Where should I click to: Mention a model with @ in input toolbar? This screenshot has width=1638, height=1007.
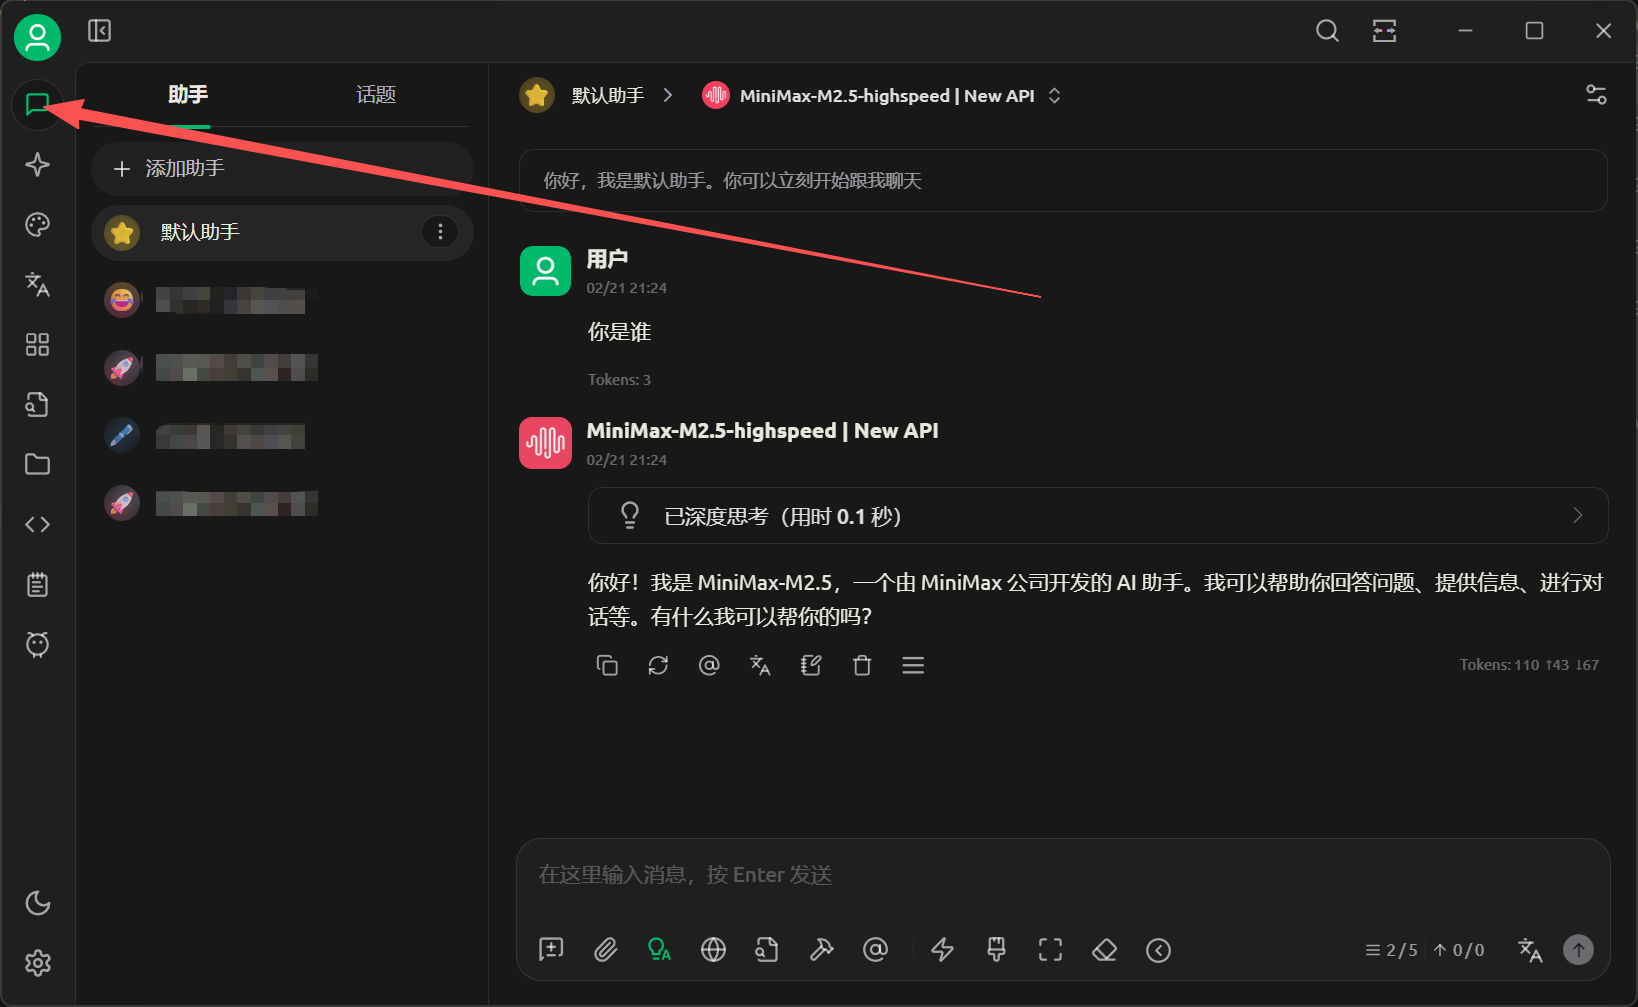tap(875, 950)
